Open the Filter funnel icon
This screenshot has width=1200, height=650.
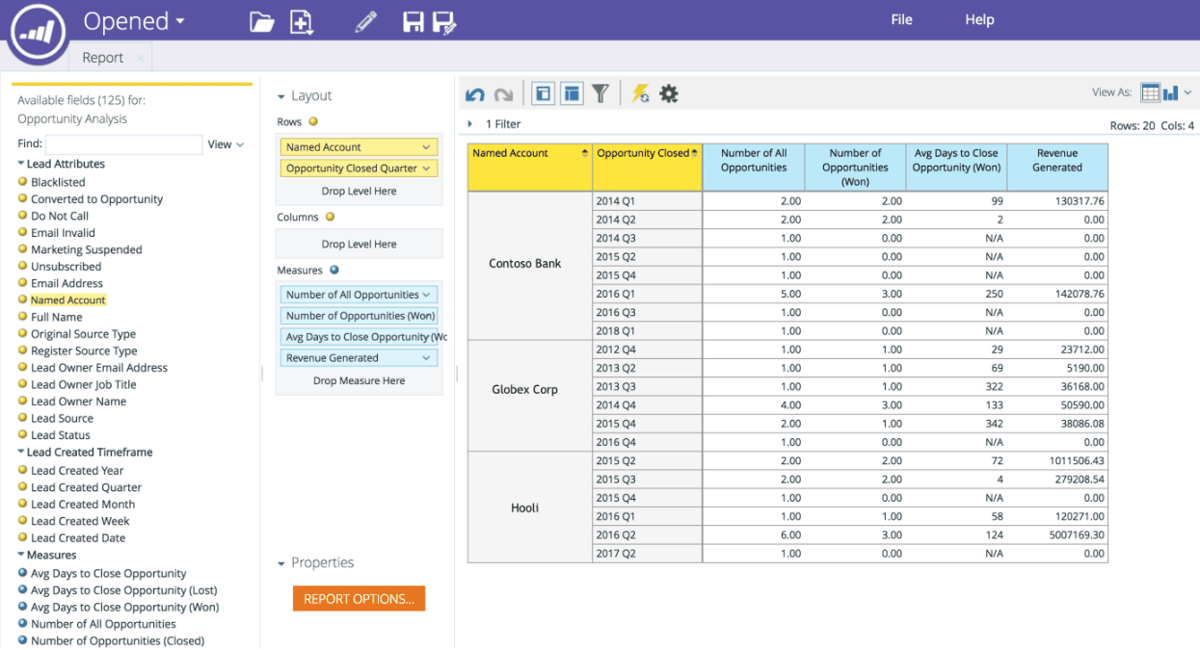click(x=601, y=92)
